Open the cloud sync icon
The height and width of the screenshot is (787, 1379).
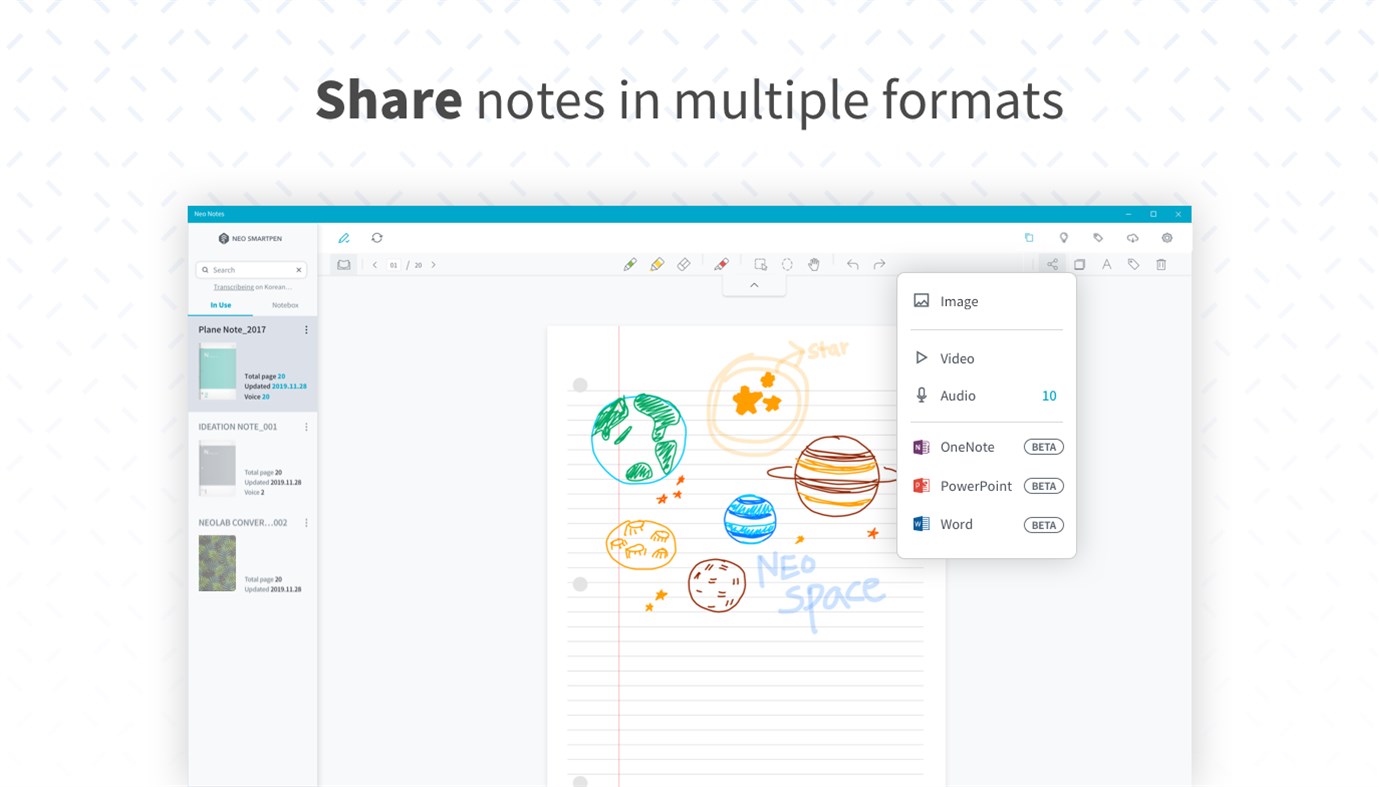point(1130,237)
